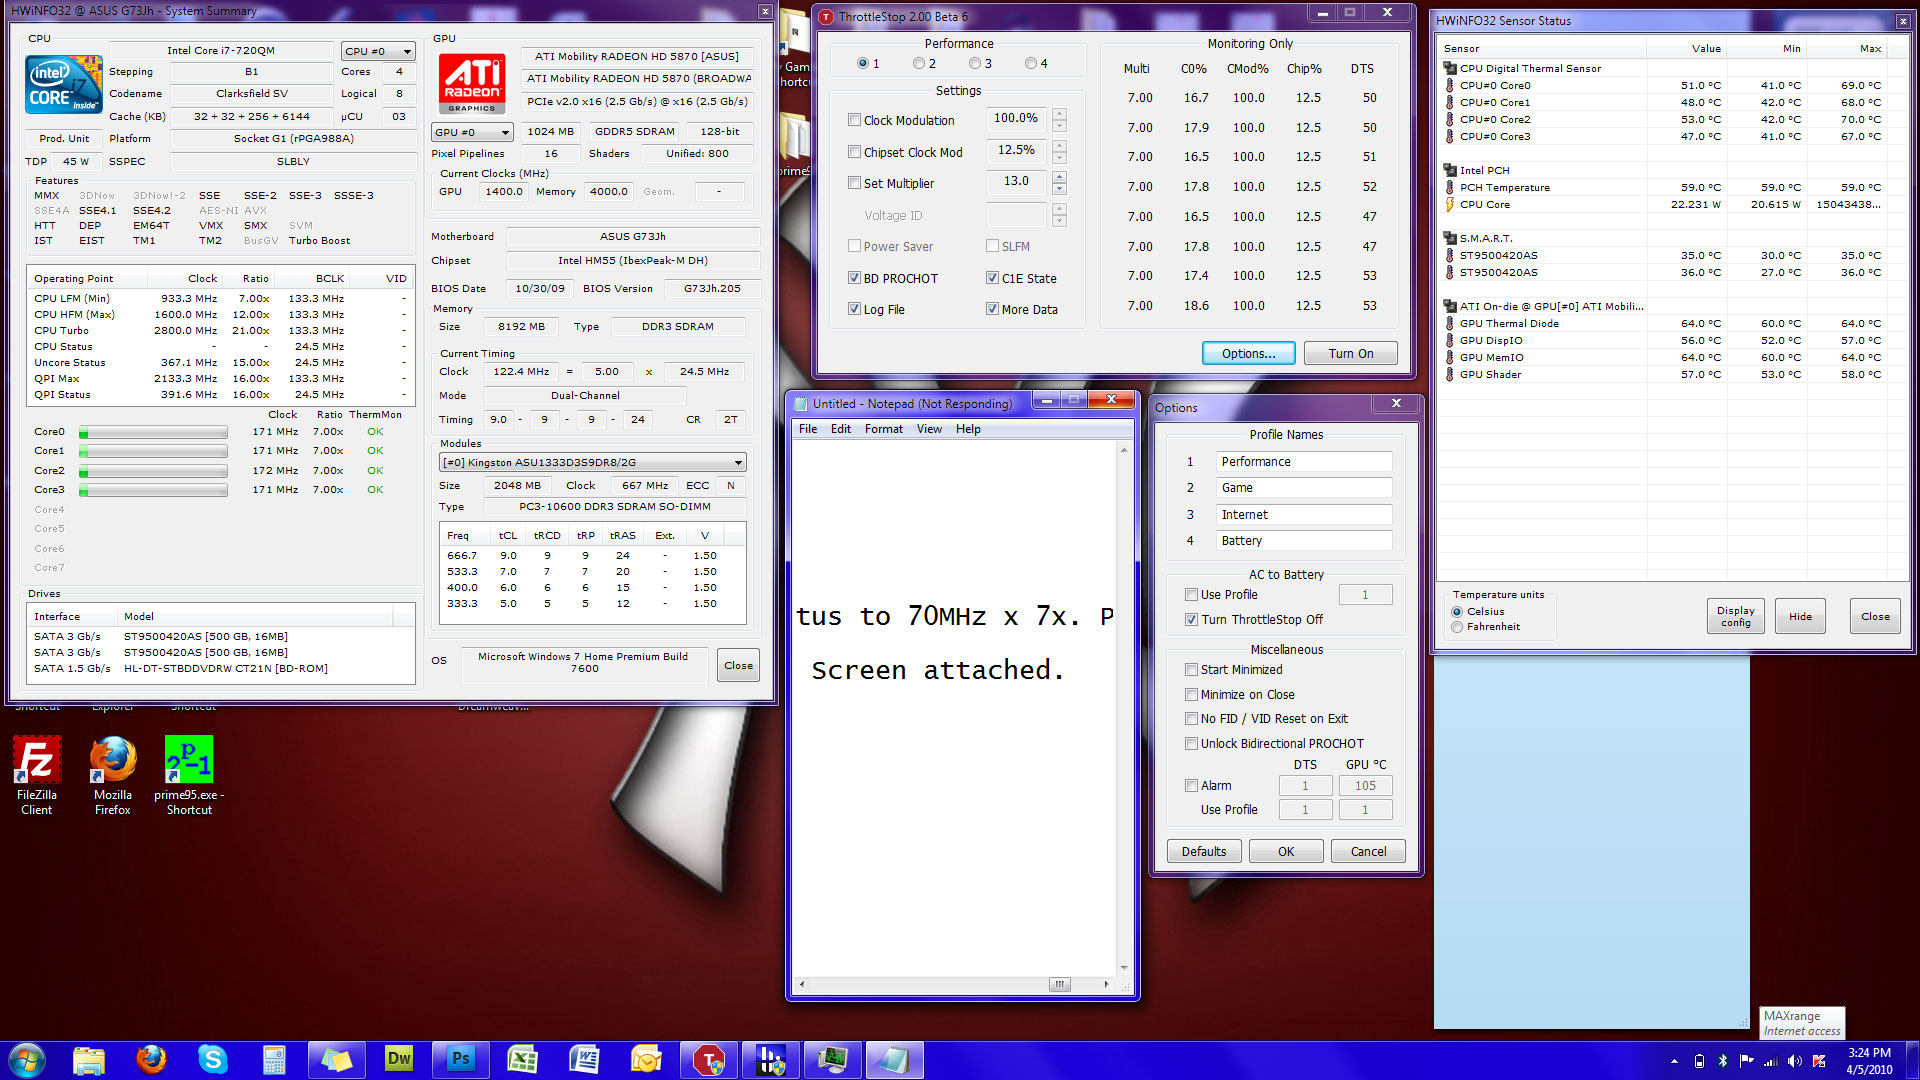
Task: Click the Defaults button in Options
Action: 1204,851
